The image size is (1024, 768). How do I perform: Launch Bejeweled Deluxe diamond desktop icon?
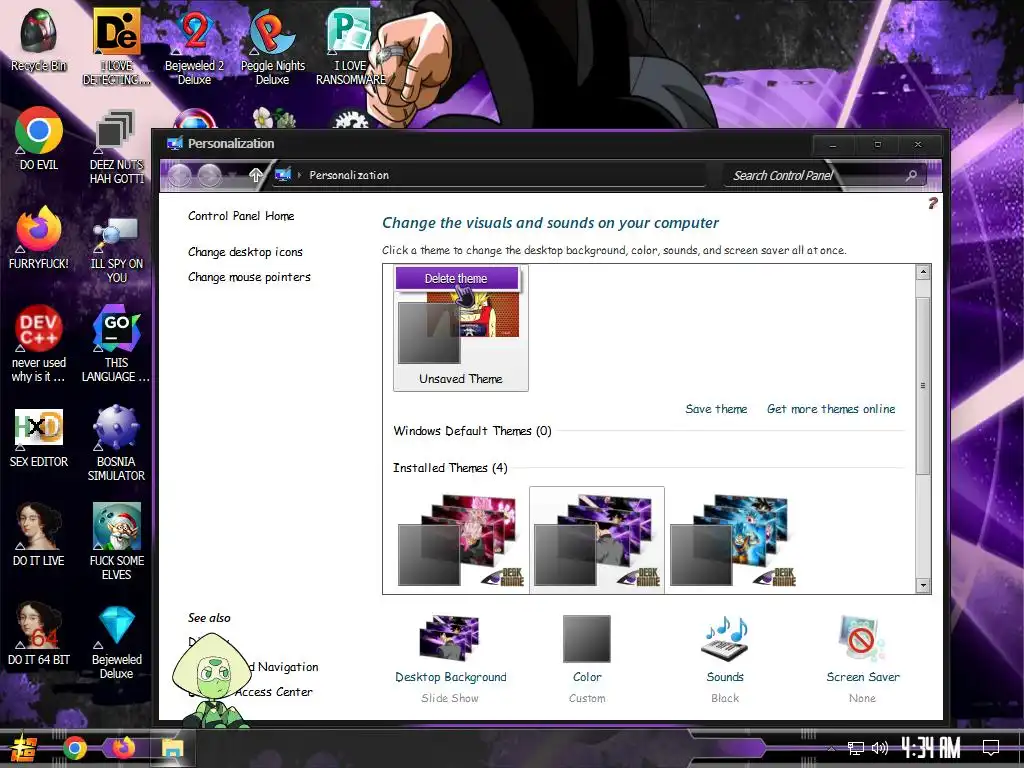tap(116, 641)
